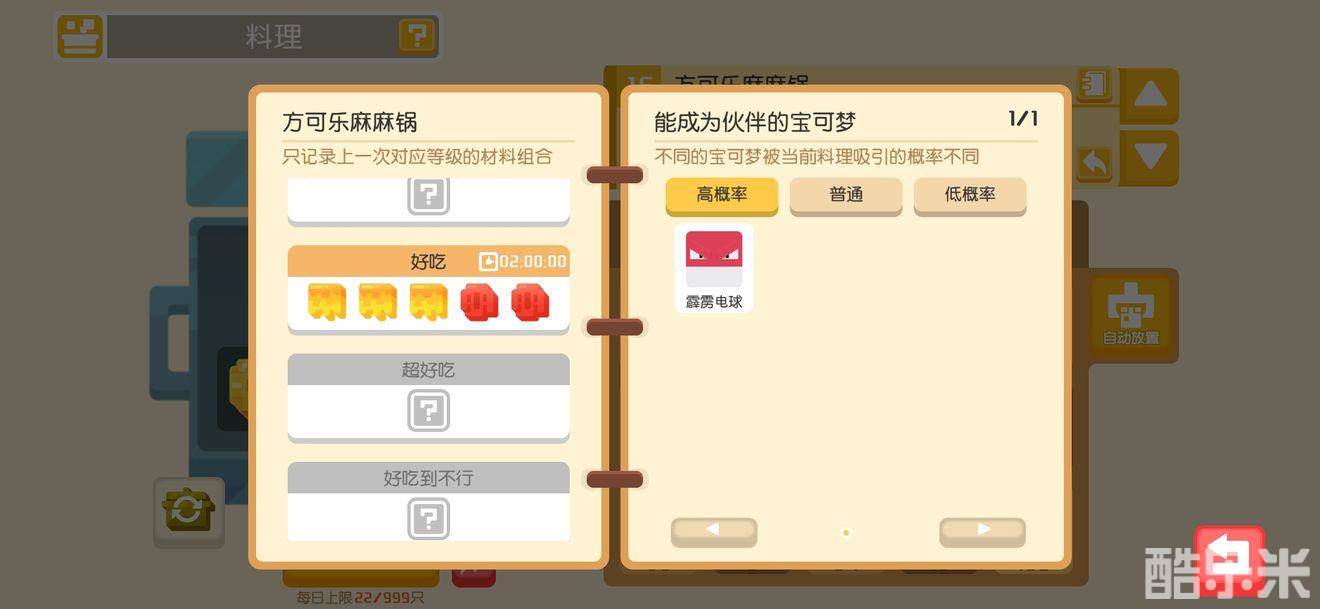
Task: Click the 自动放置 auto-place button
Action: click(x=1131, y=313)
